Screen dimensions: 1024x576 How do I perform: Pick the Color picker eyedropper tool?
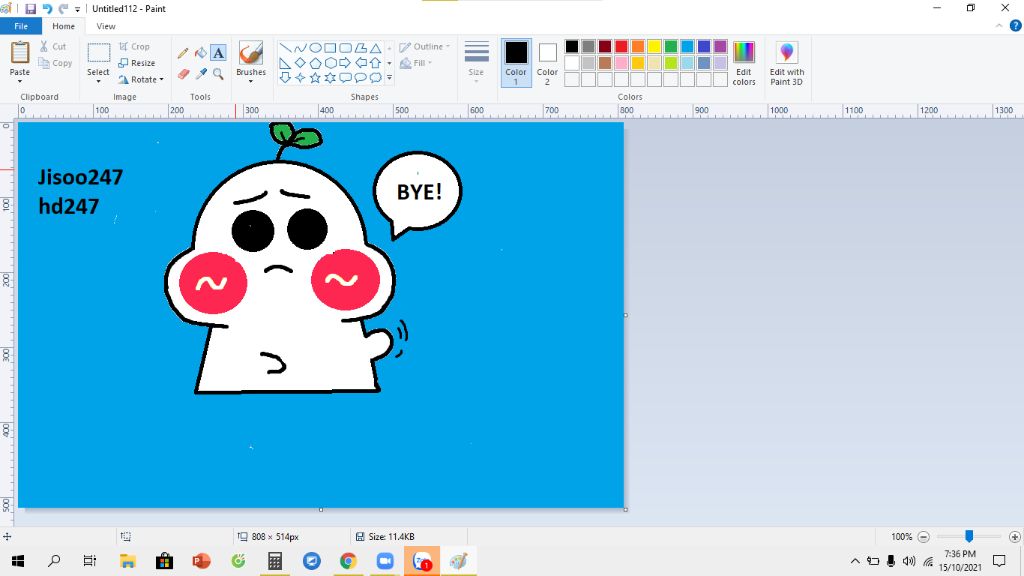200,74
